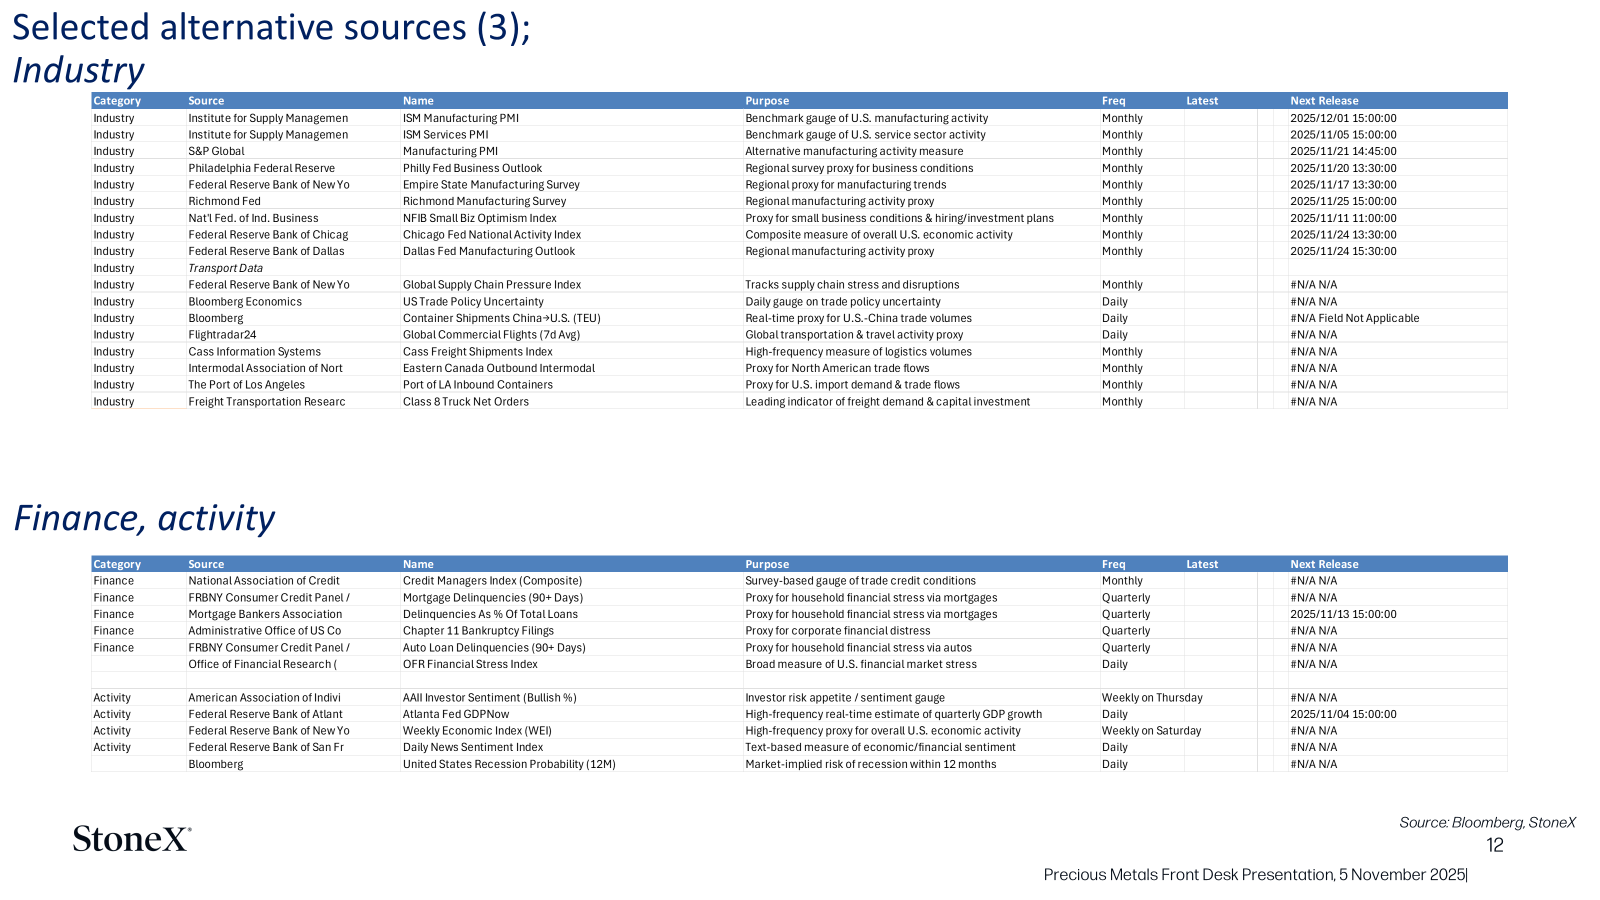1600x900 pixels.
Task: Click the '2025/11/24 13:30:00' release date
Action: [x=1343, y=235]
